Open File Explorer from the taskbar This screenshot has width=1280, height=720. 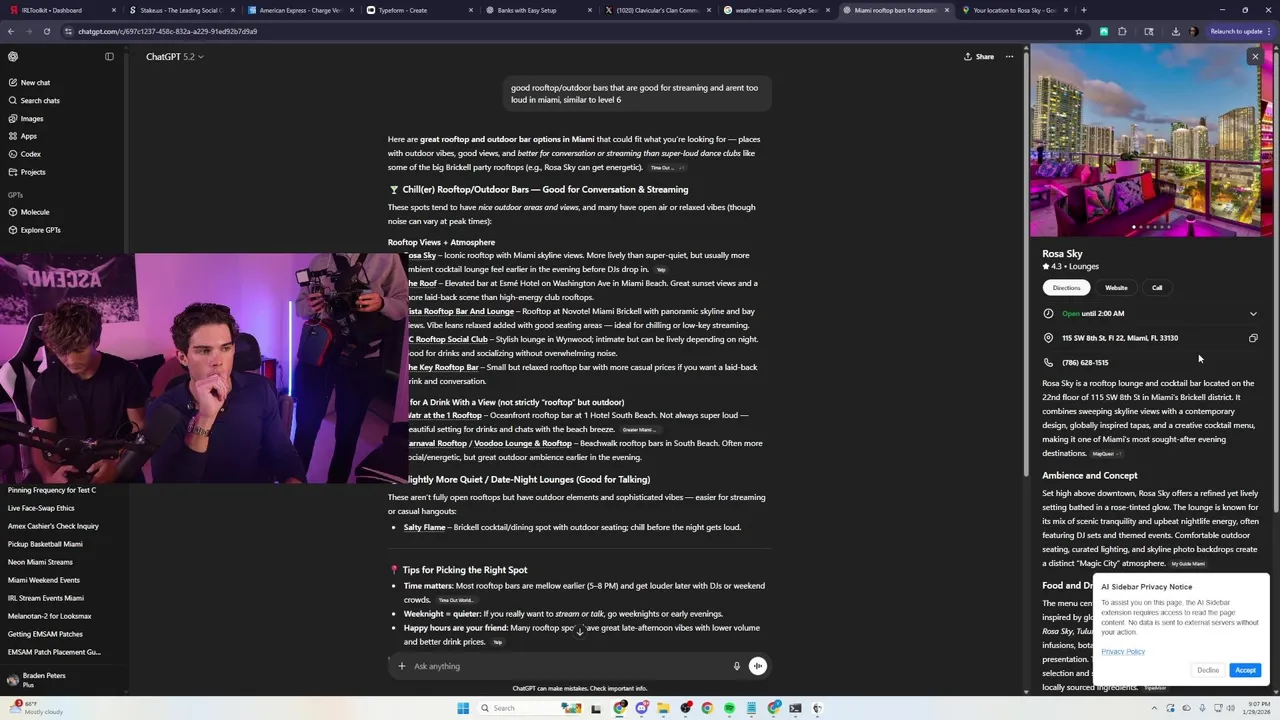click(663, 708)
